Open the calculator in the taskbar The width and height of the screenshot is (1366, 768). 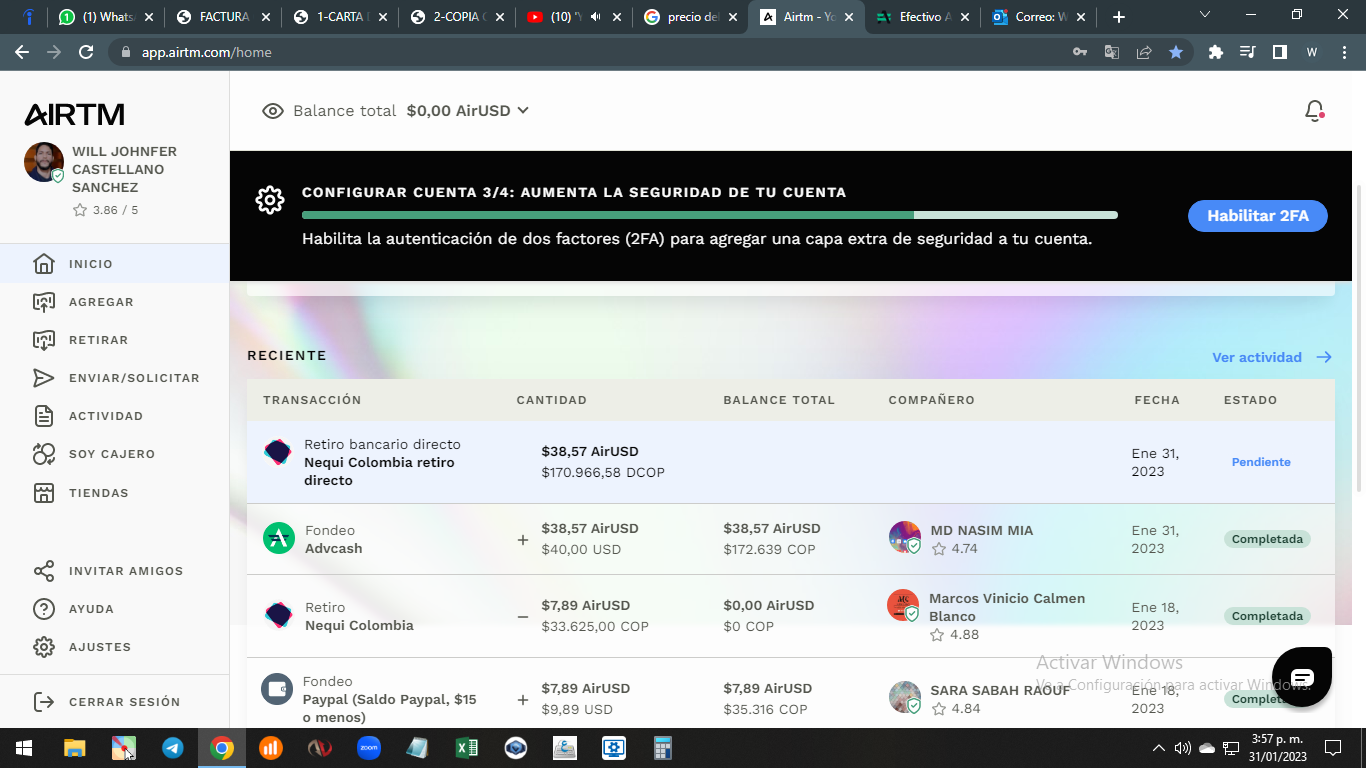point(662,748)
